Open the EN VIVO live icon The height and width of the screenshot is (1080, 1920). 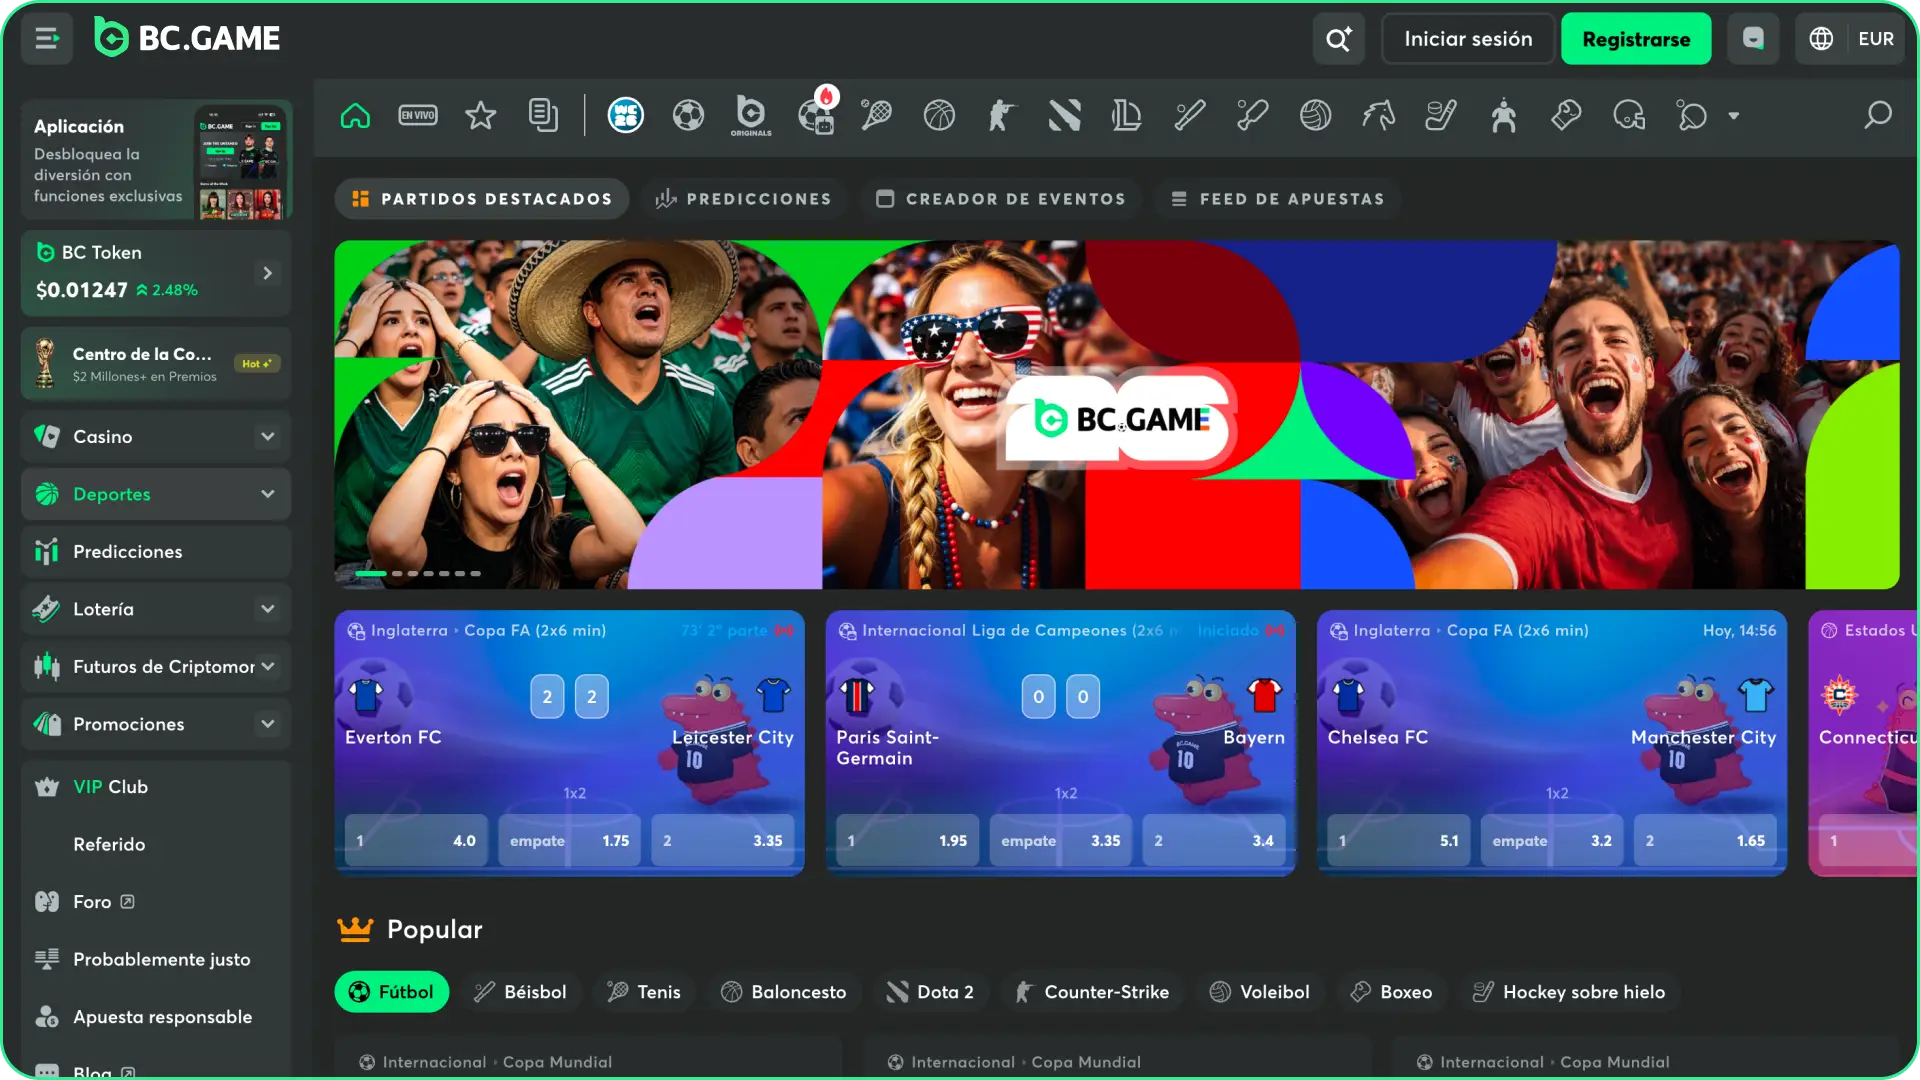(418, 116)
